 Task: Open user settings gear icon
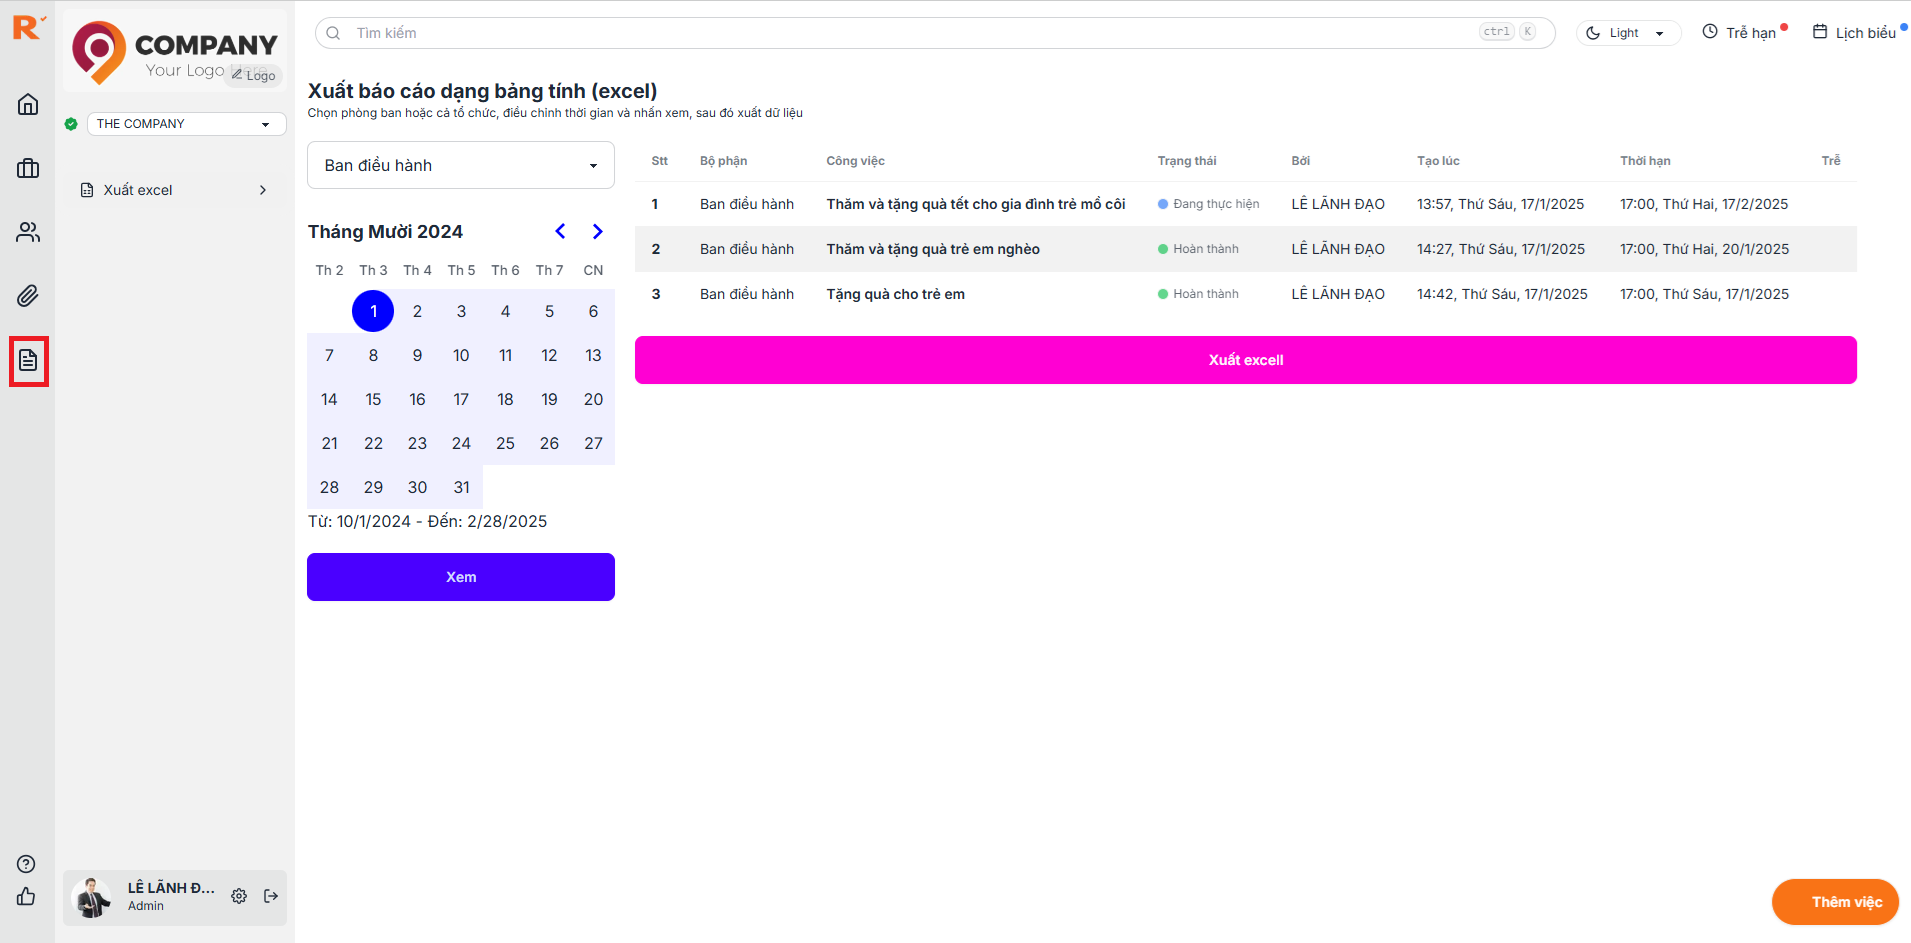point(239,896)
